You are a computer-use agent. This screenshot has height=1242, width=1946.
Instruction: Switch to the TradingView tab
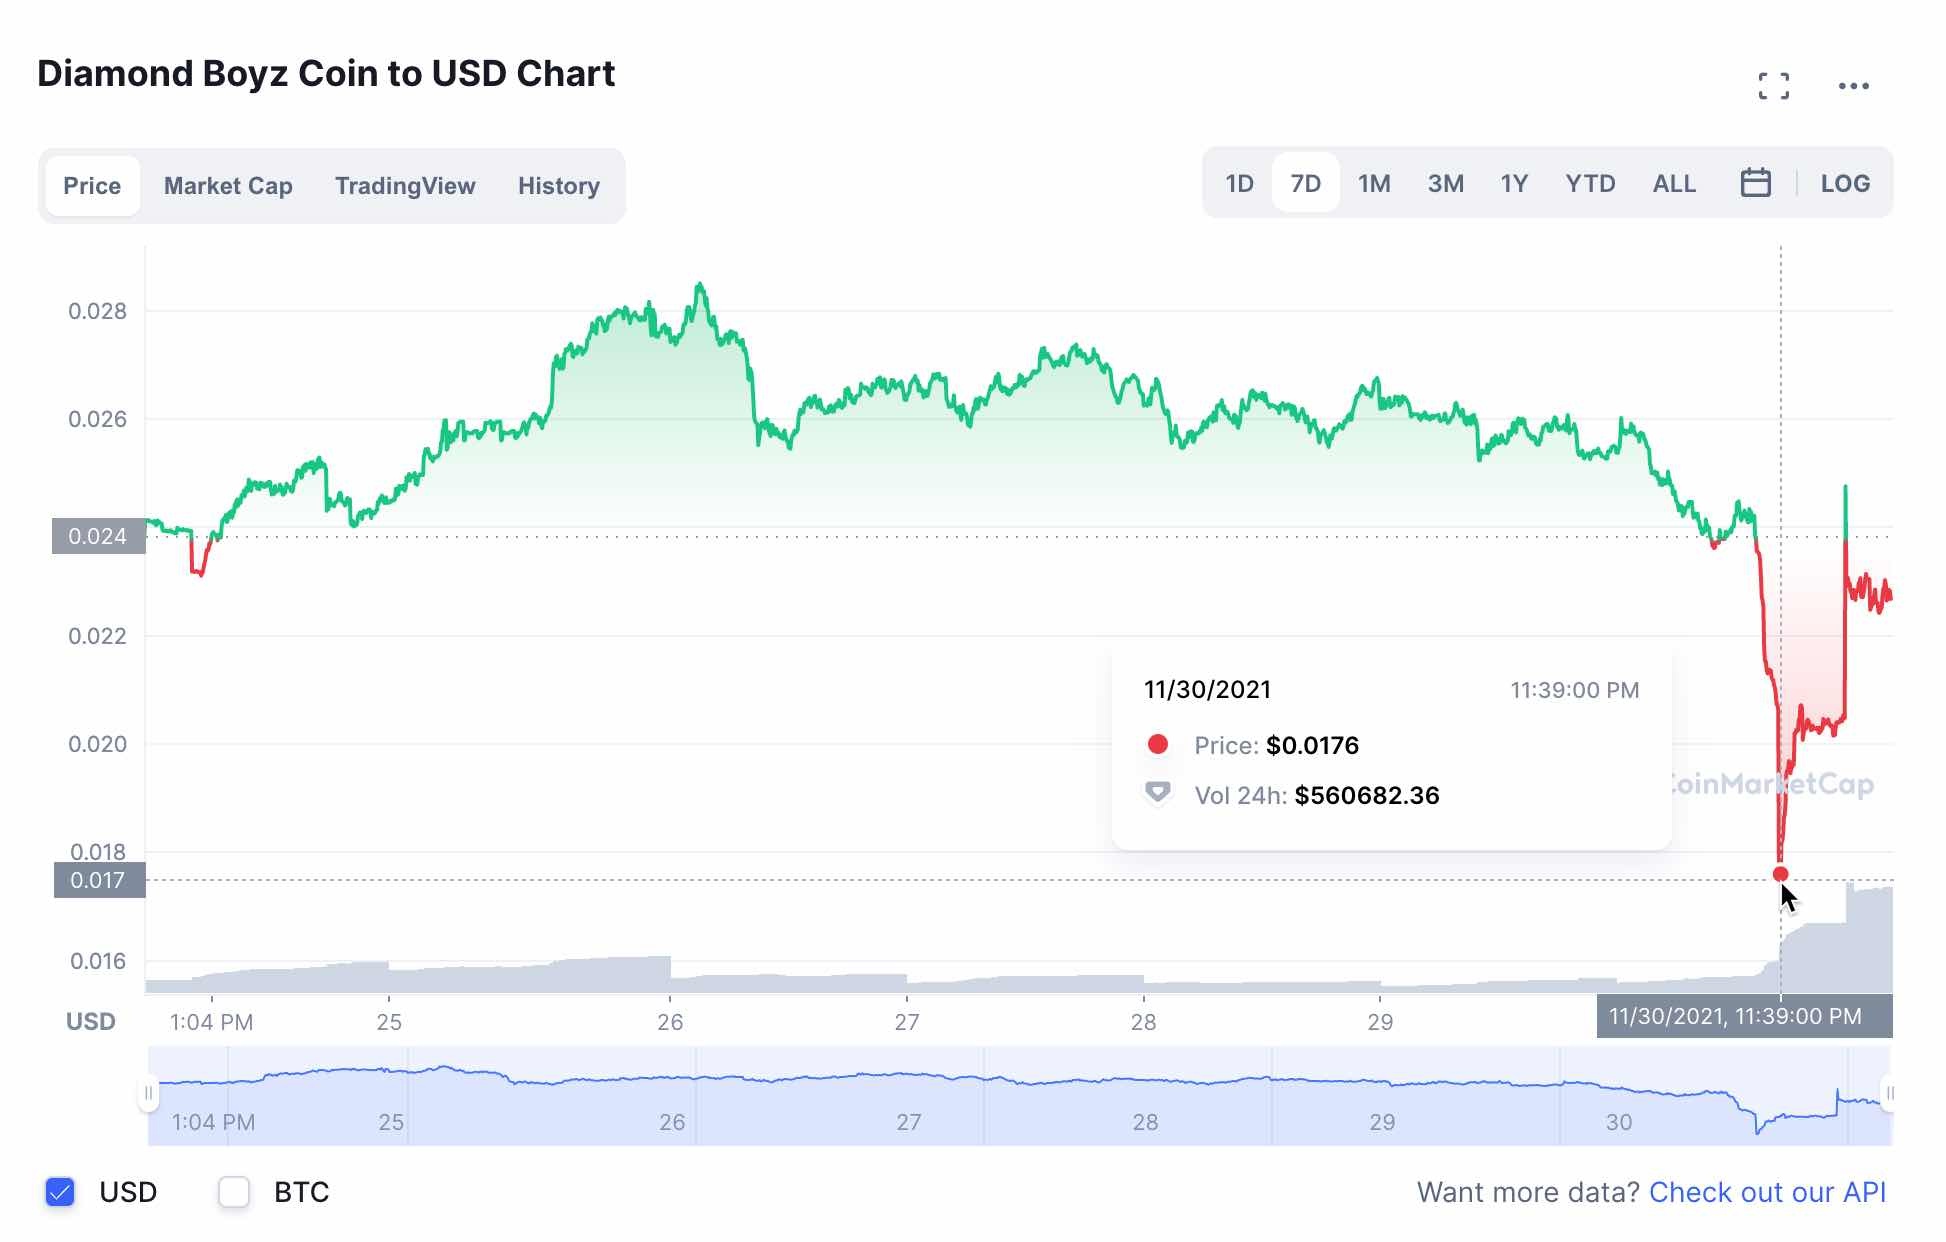point(405,186)
